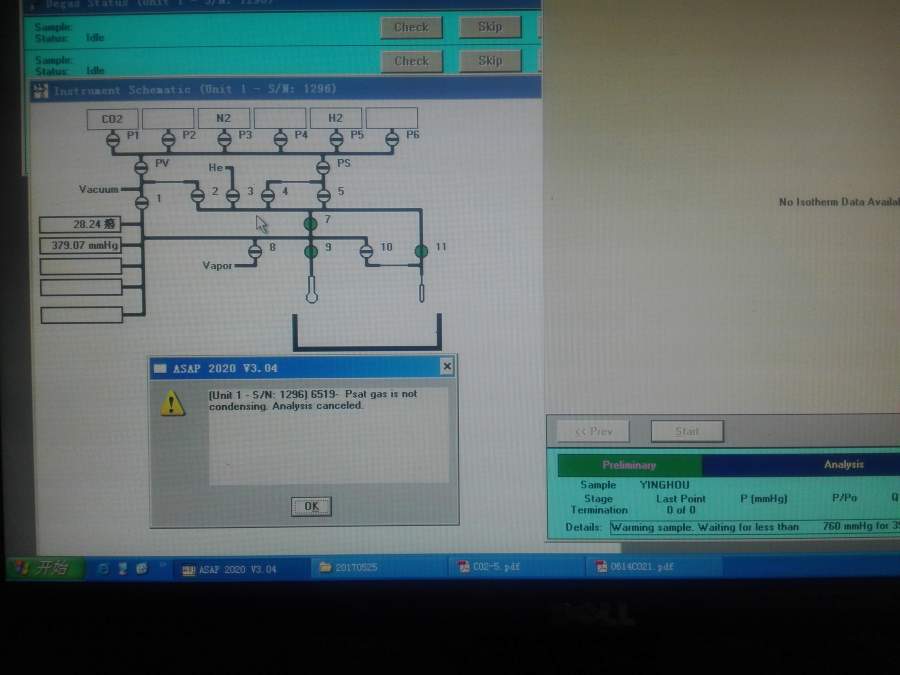Click the P4 valve icon
The height and width of the screenshot is (675, 900).
[280, 139]
